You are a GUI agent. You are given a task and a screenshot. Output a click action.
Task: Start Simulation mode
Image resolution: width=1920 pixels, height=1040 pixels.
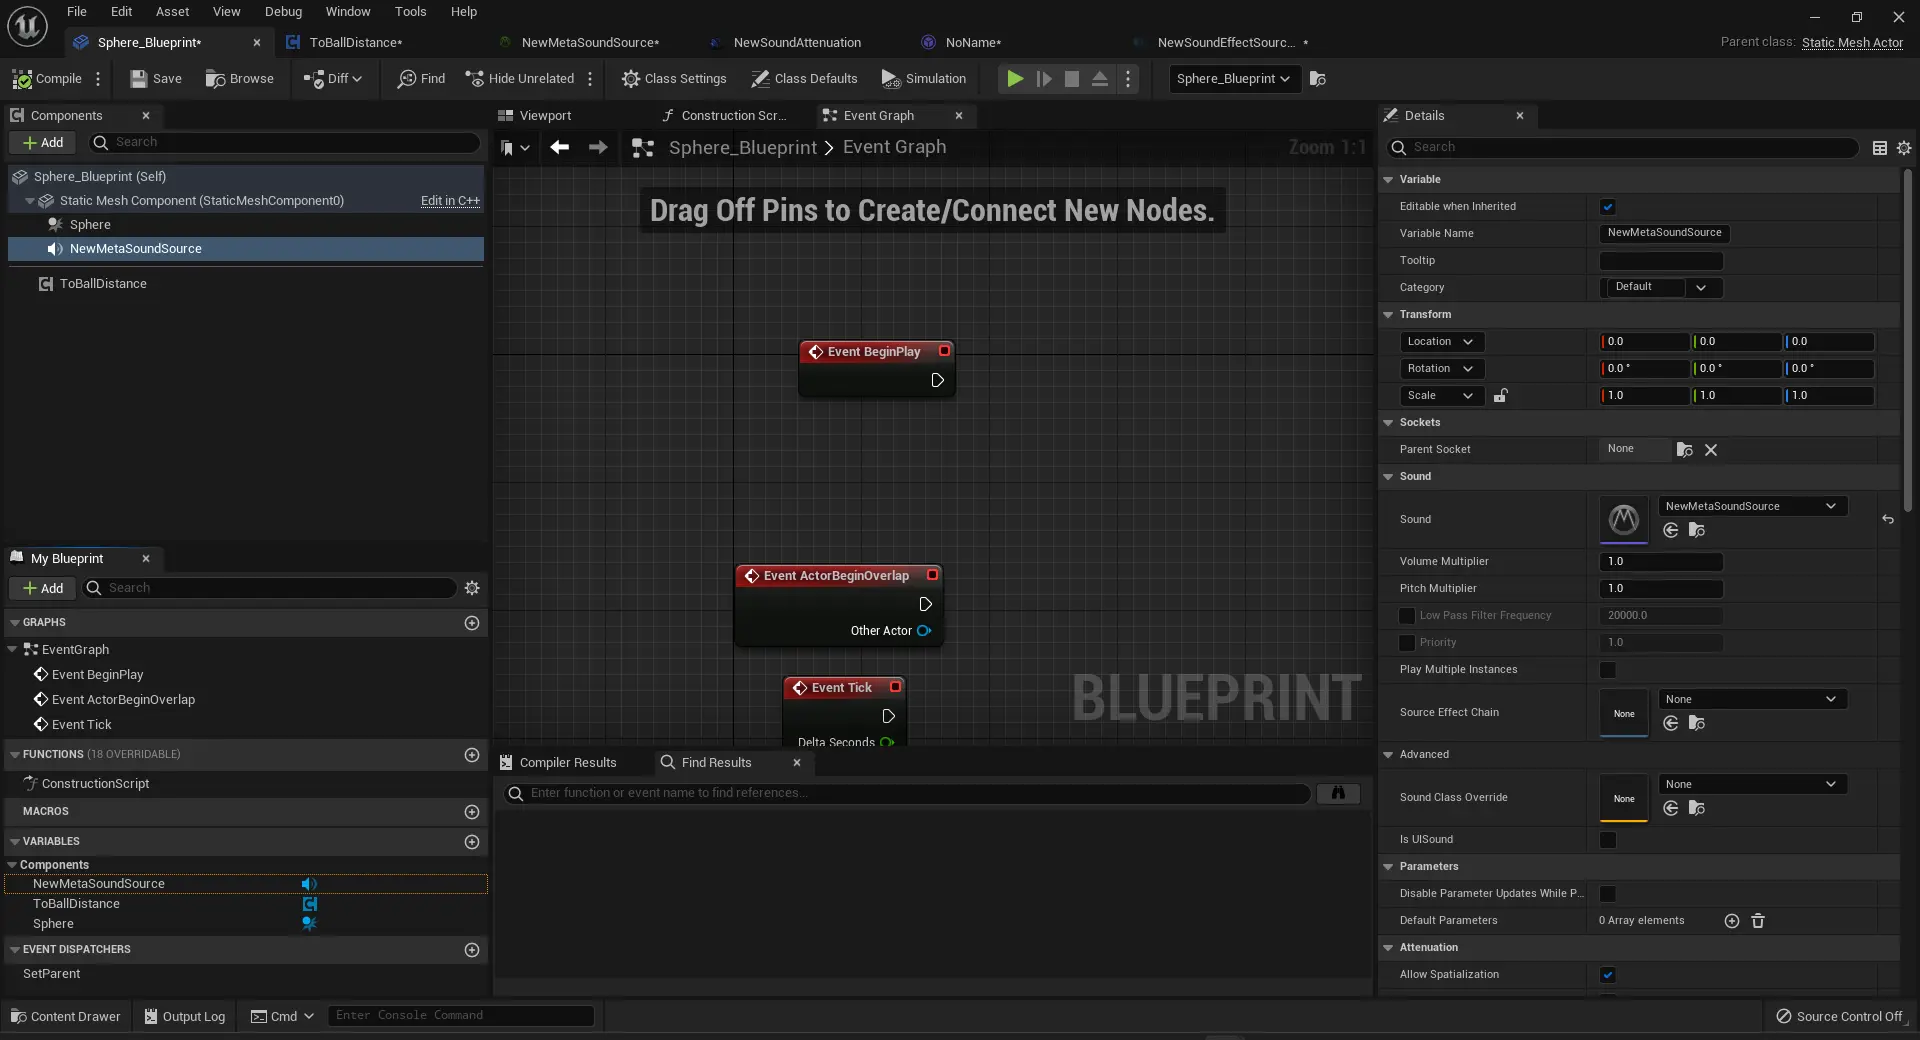coord(924,79)
